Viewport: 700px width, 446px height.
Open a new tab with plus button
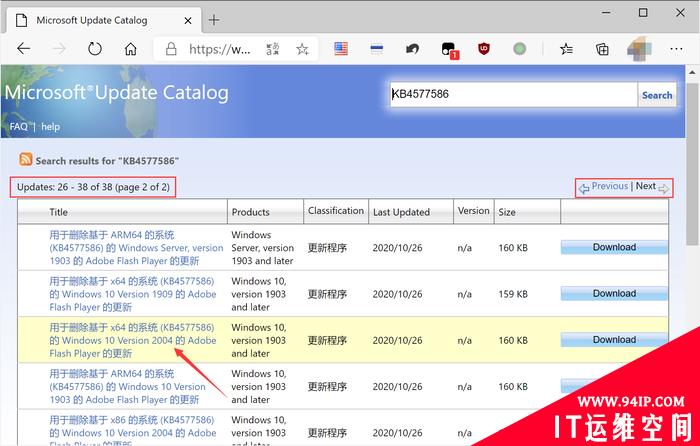click(x=214, y=20)
